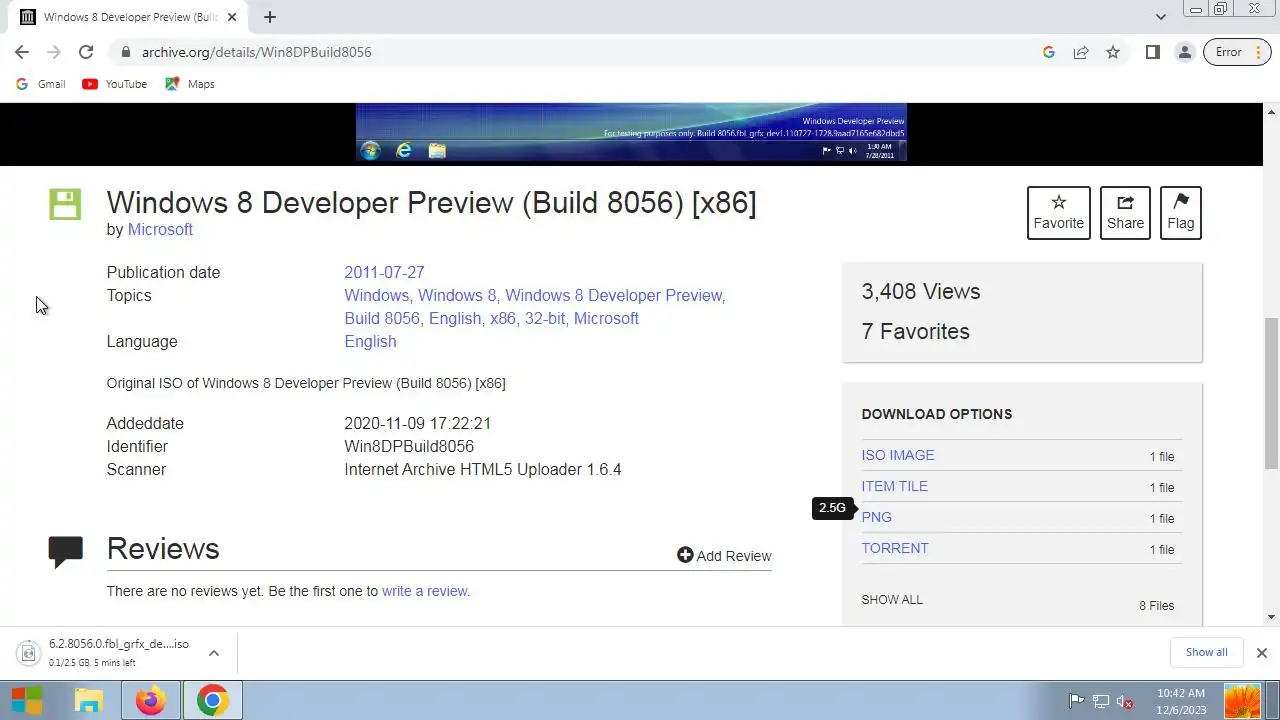Image resolution: width=1280 pixels, height=720 pixels.
Task: Click the Windows desktop screenshot thumbnail
Action: pos(631,132)
